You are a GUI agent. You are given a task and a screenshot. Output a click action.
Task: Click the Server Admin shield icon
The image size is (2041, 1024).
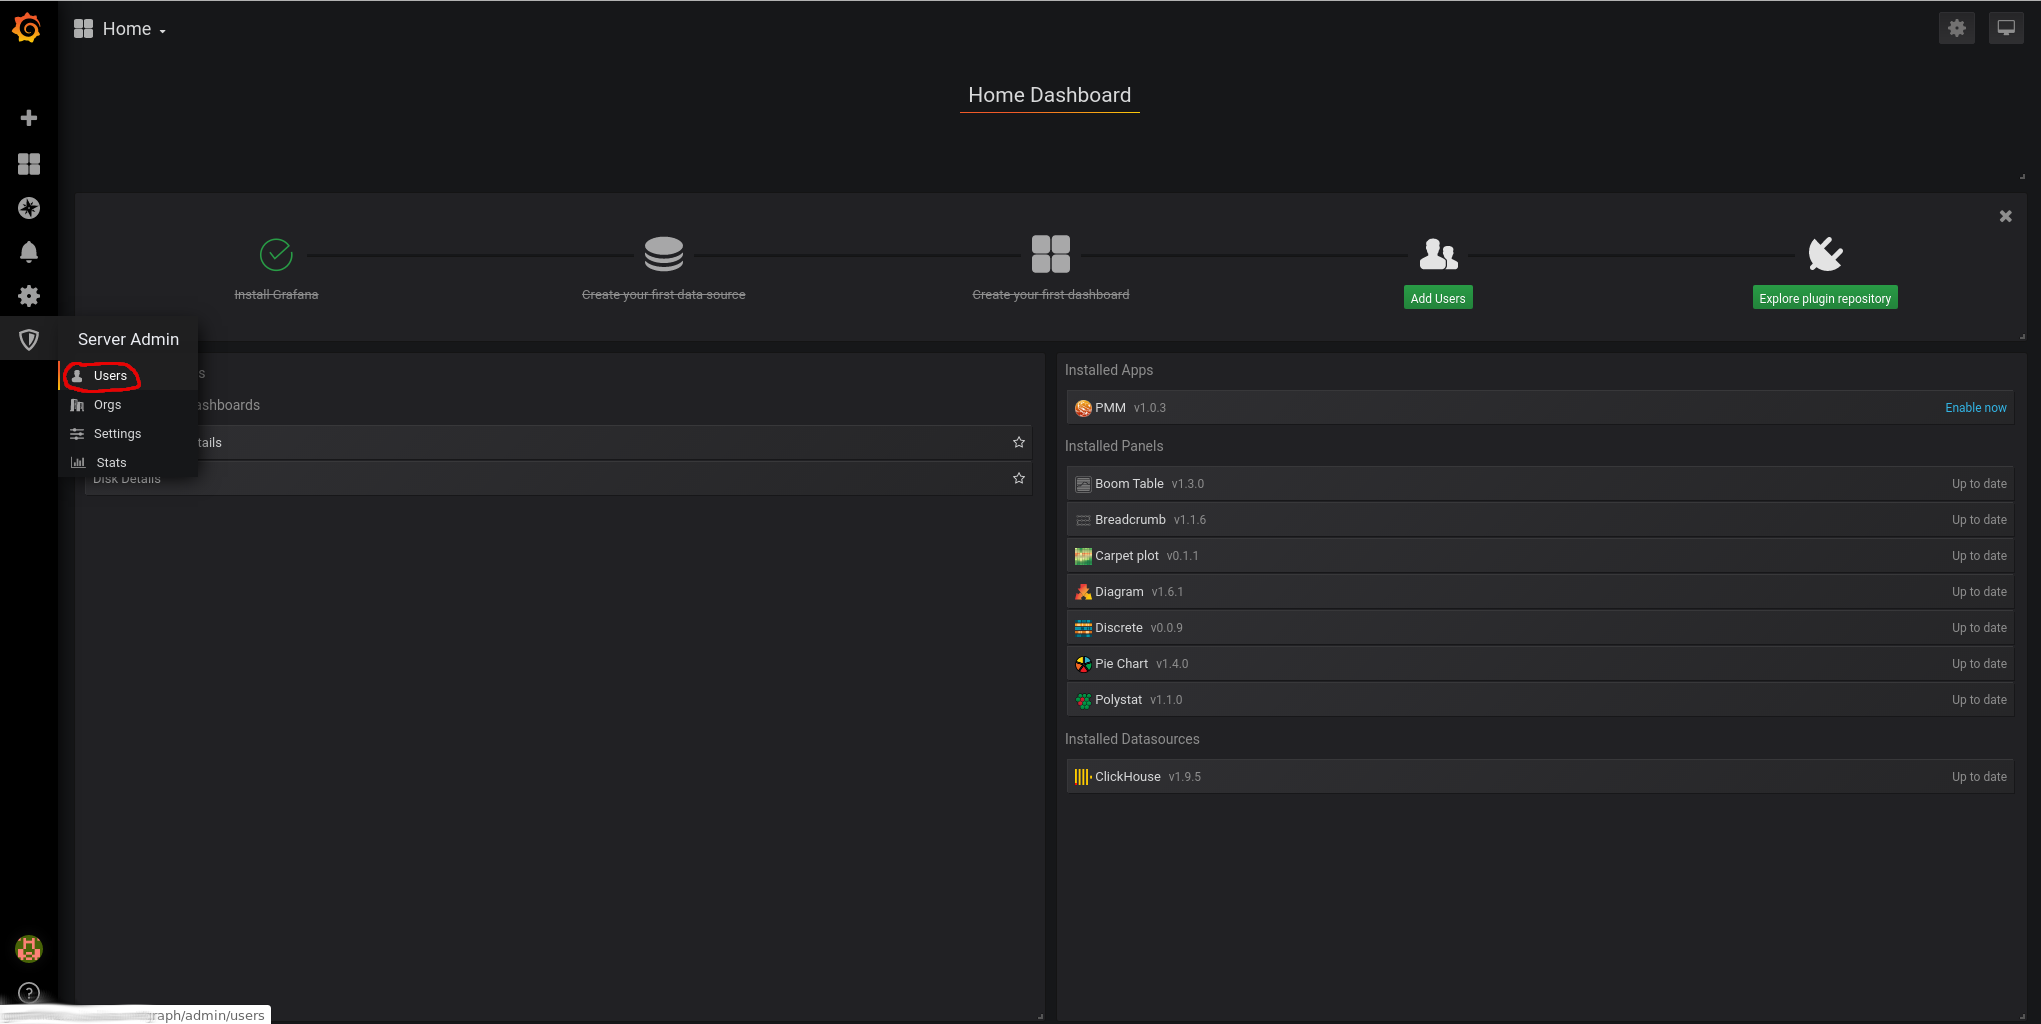click(x=29, y=340)
